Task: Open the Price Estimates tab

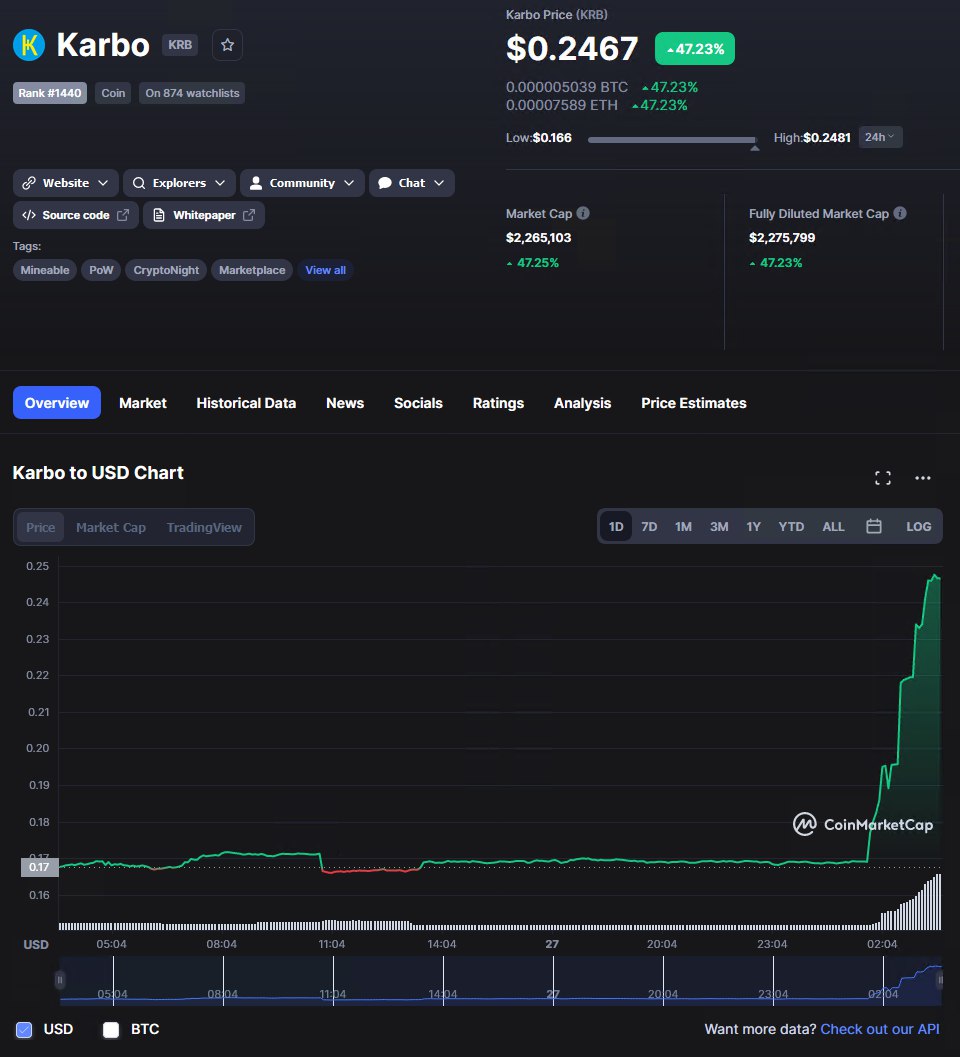Action: 694,402
